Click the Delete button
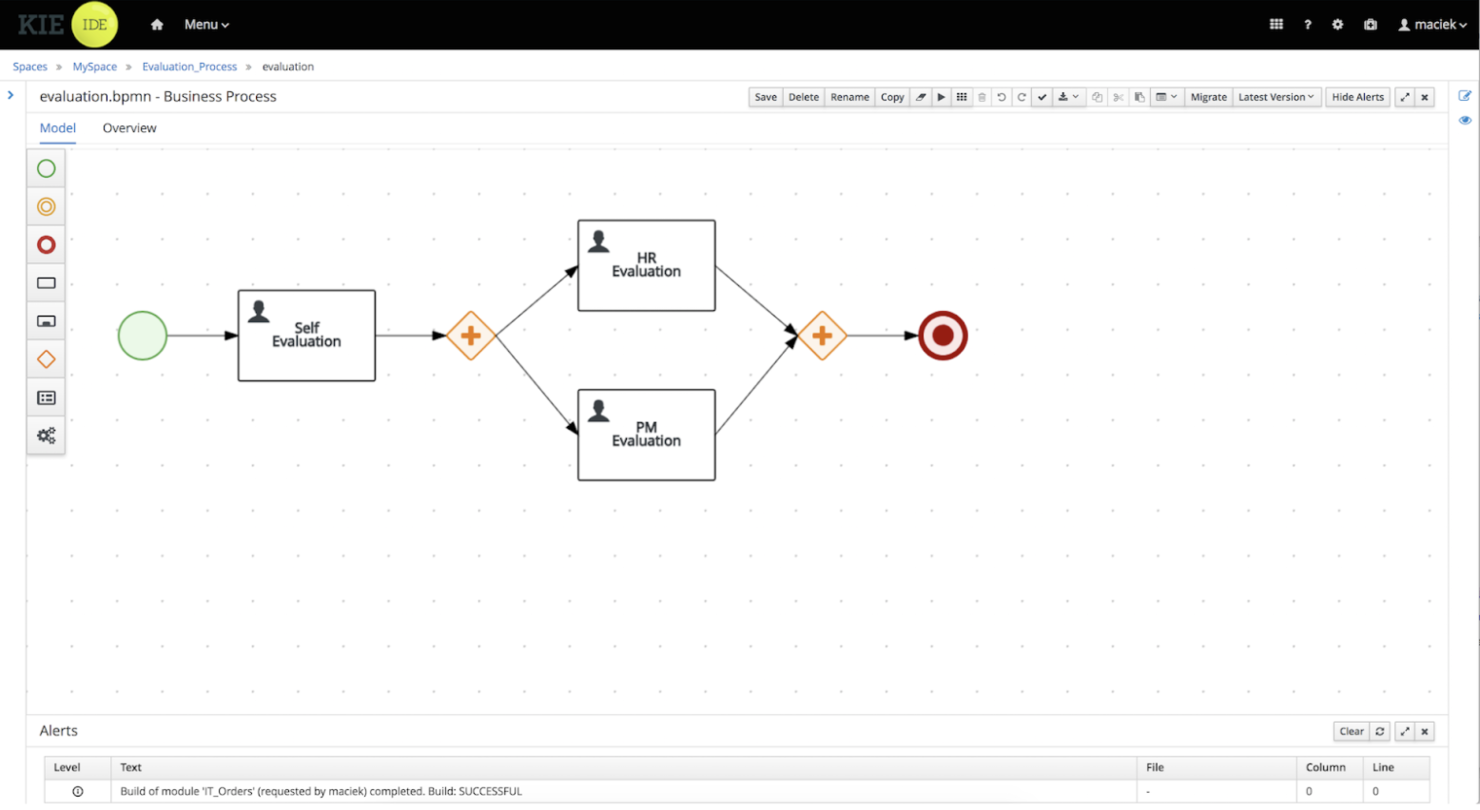The height and width of the screenshot is (810, 1480). 803,97
